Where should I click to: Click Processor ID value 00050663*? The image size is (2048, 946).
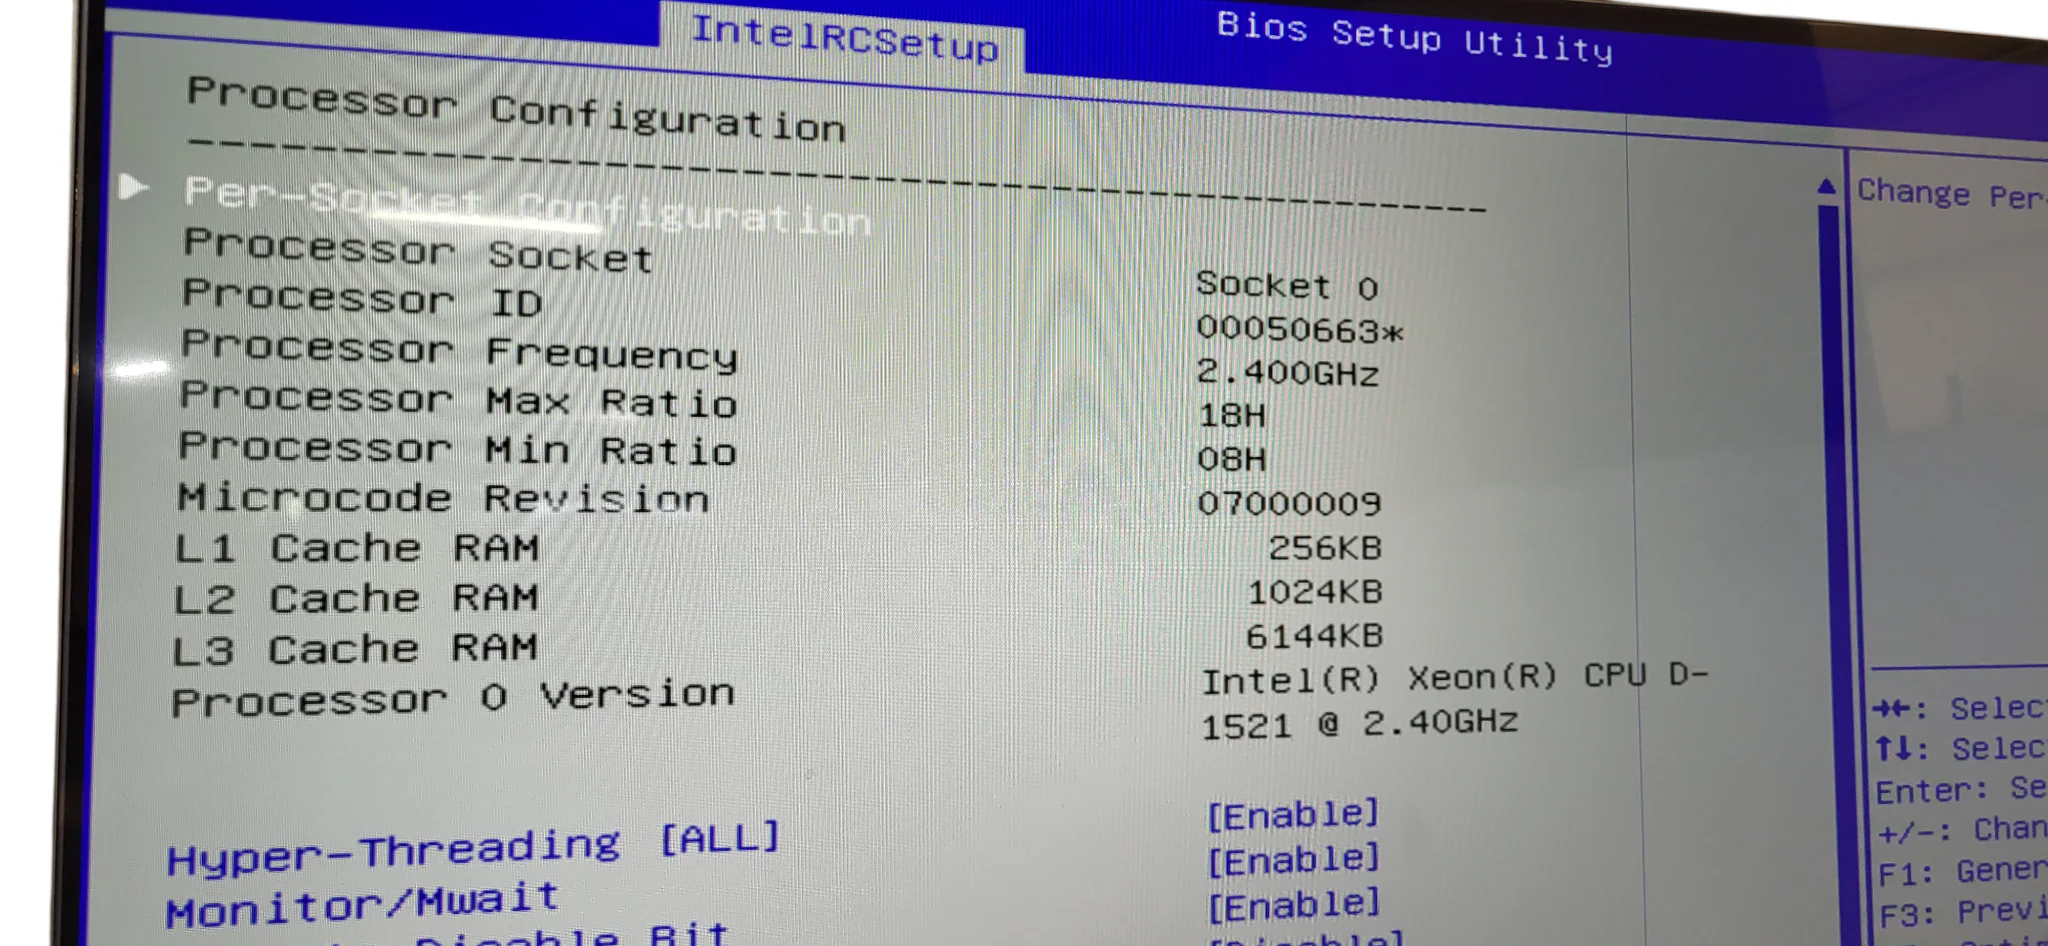1300,329
